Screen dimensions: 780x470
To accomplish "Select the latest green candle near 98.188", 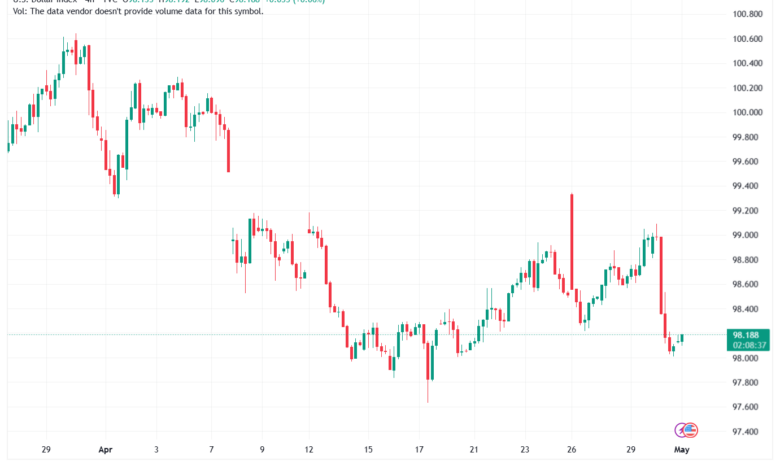I will pos(682,339).
